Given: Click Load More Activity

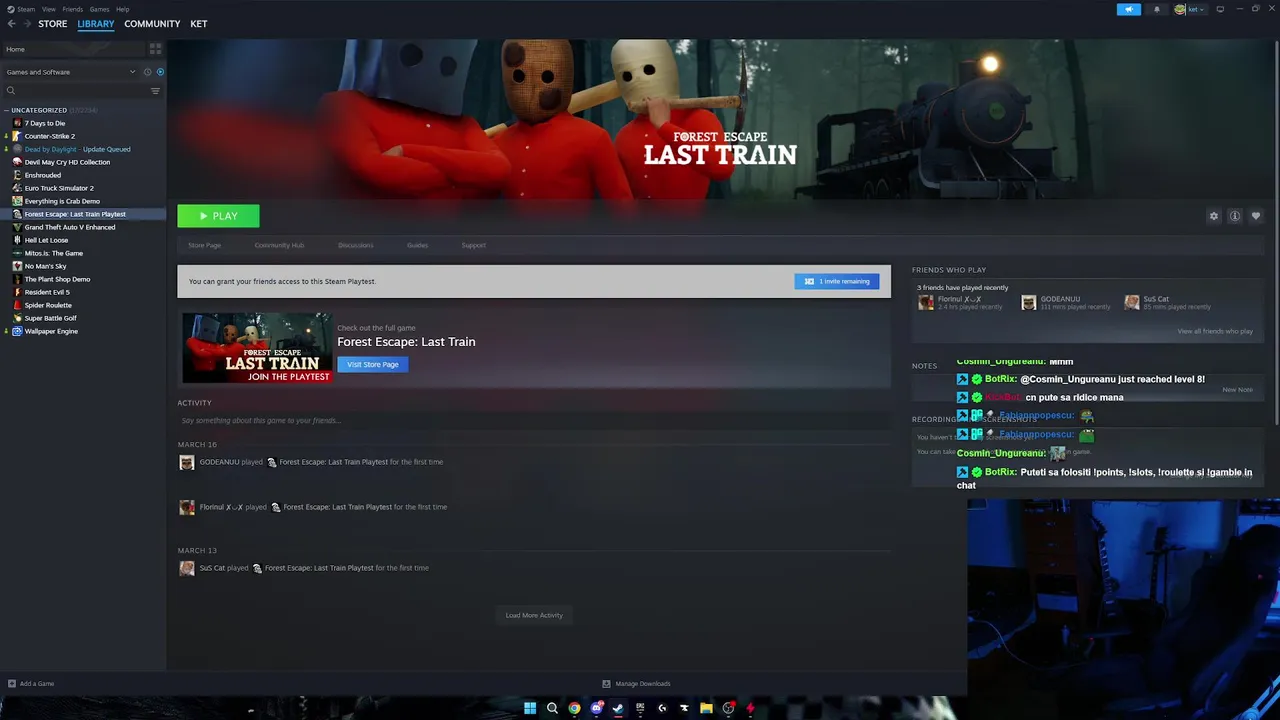Looking at the screenshot, I should point(534,615).
